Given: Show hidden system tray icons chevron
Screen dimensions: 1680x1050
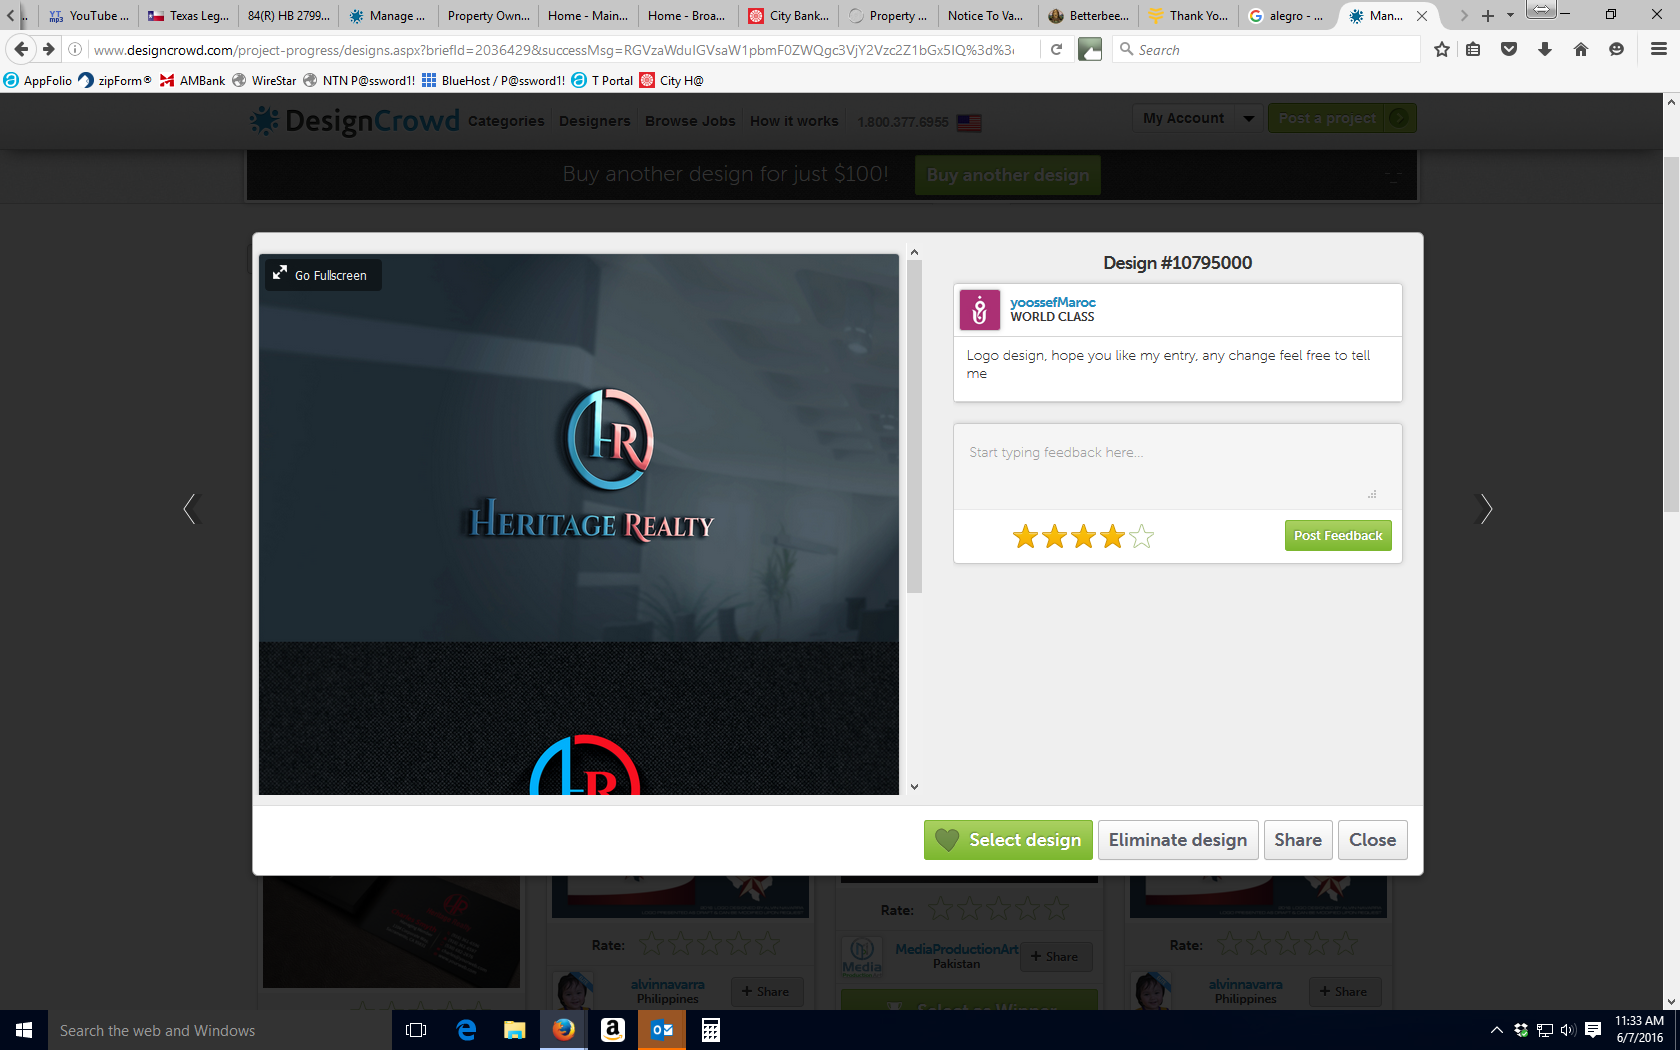Looking at the screenshot, I should coord(1496,1030).
